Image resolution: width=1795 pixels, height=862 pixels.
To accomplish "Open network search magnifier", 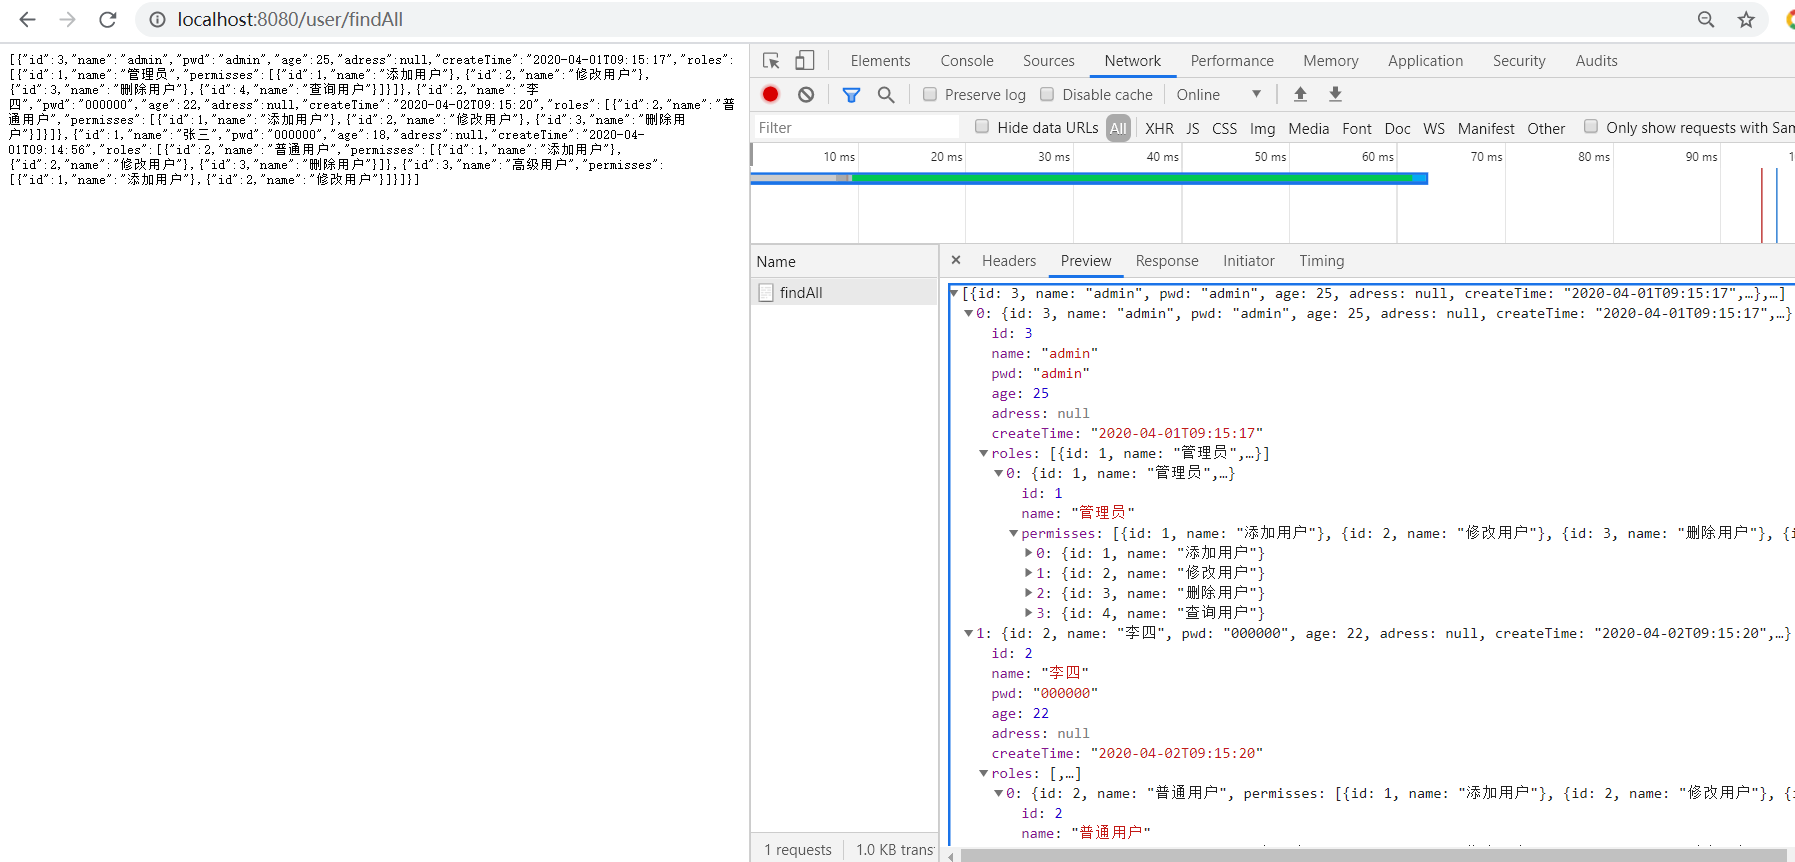I will [x=886, y=94].
